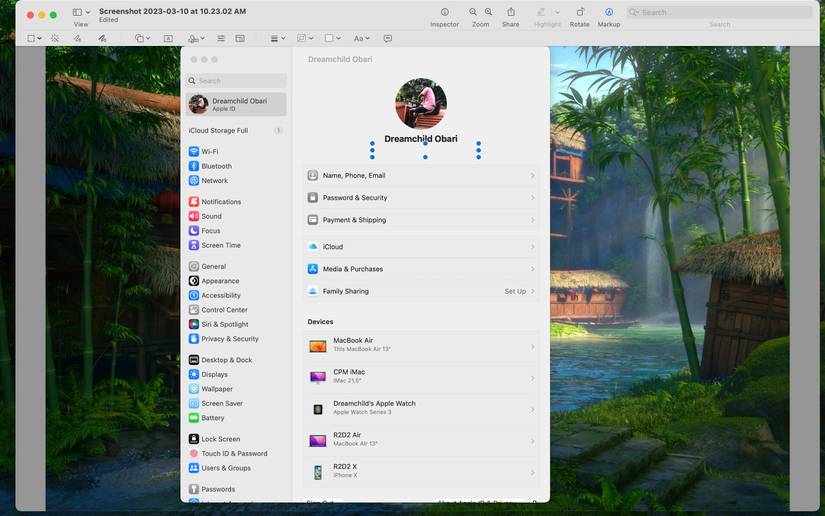825x516 pixels.
Task: Click 'Desktop & Dock' in the pictured sidebar
Action: pyautogui.click(x=227, y=360)
